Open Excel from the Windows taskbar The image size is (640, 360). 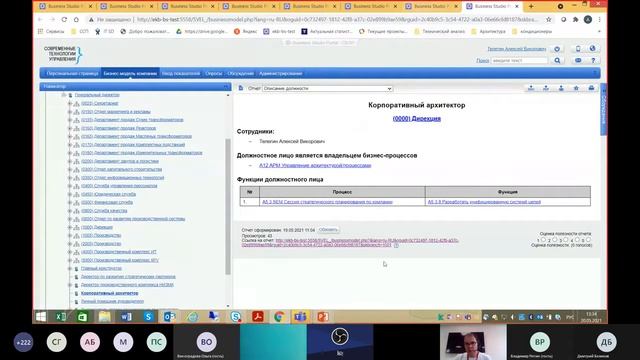click(61, 317)
